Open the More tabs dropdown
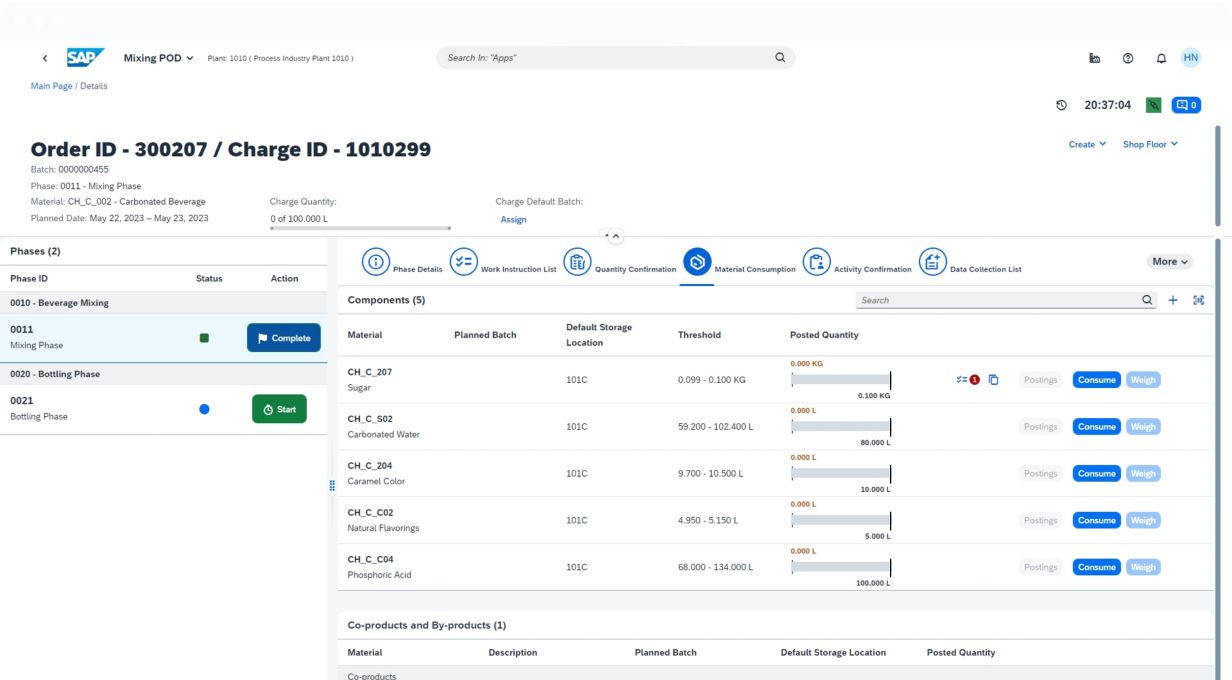The width and height of the screenshot is (1232, 680). [1170, 262]
